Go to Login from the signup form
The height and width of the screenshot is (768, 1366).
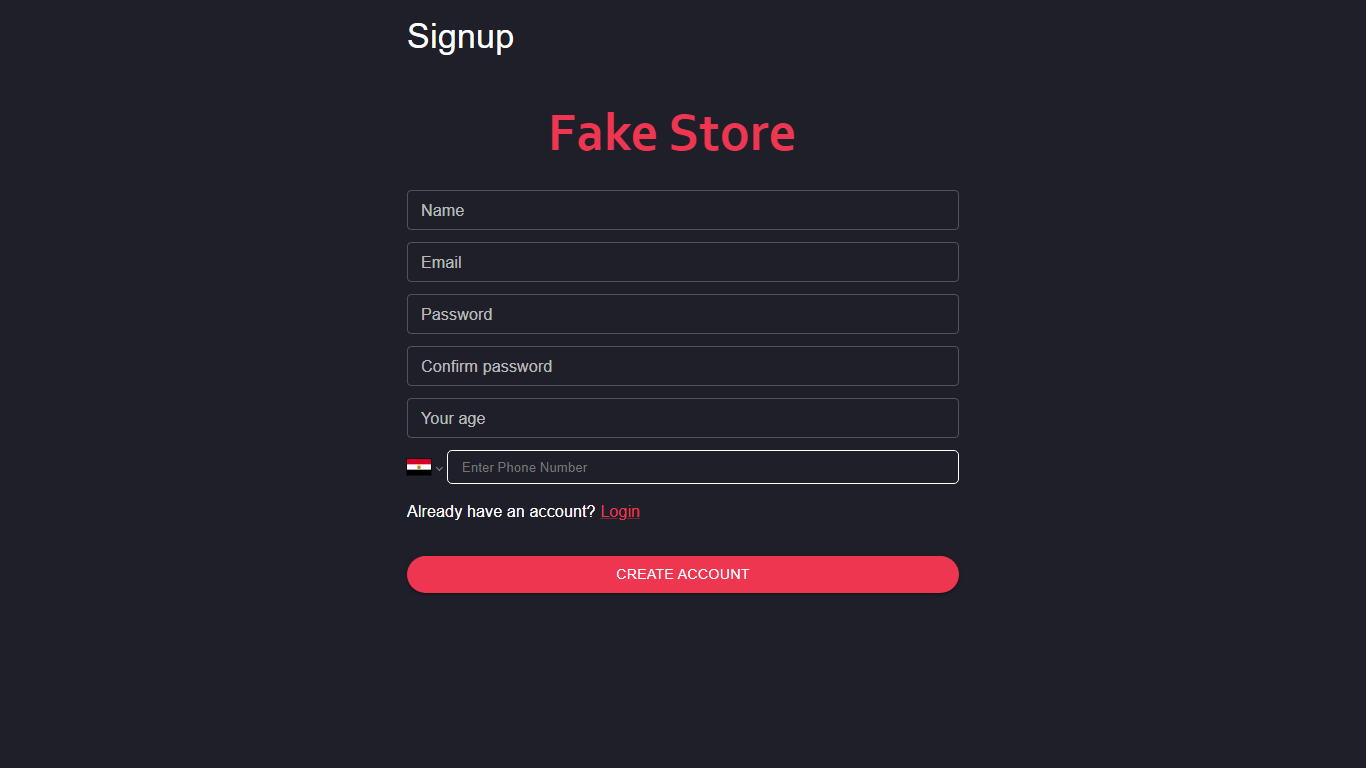(x=620, y=512)
